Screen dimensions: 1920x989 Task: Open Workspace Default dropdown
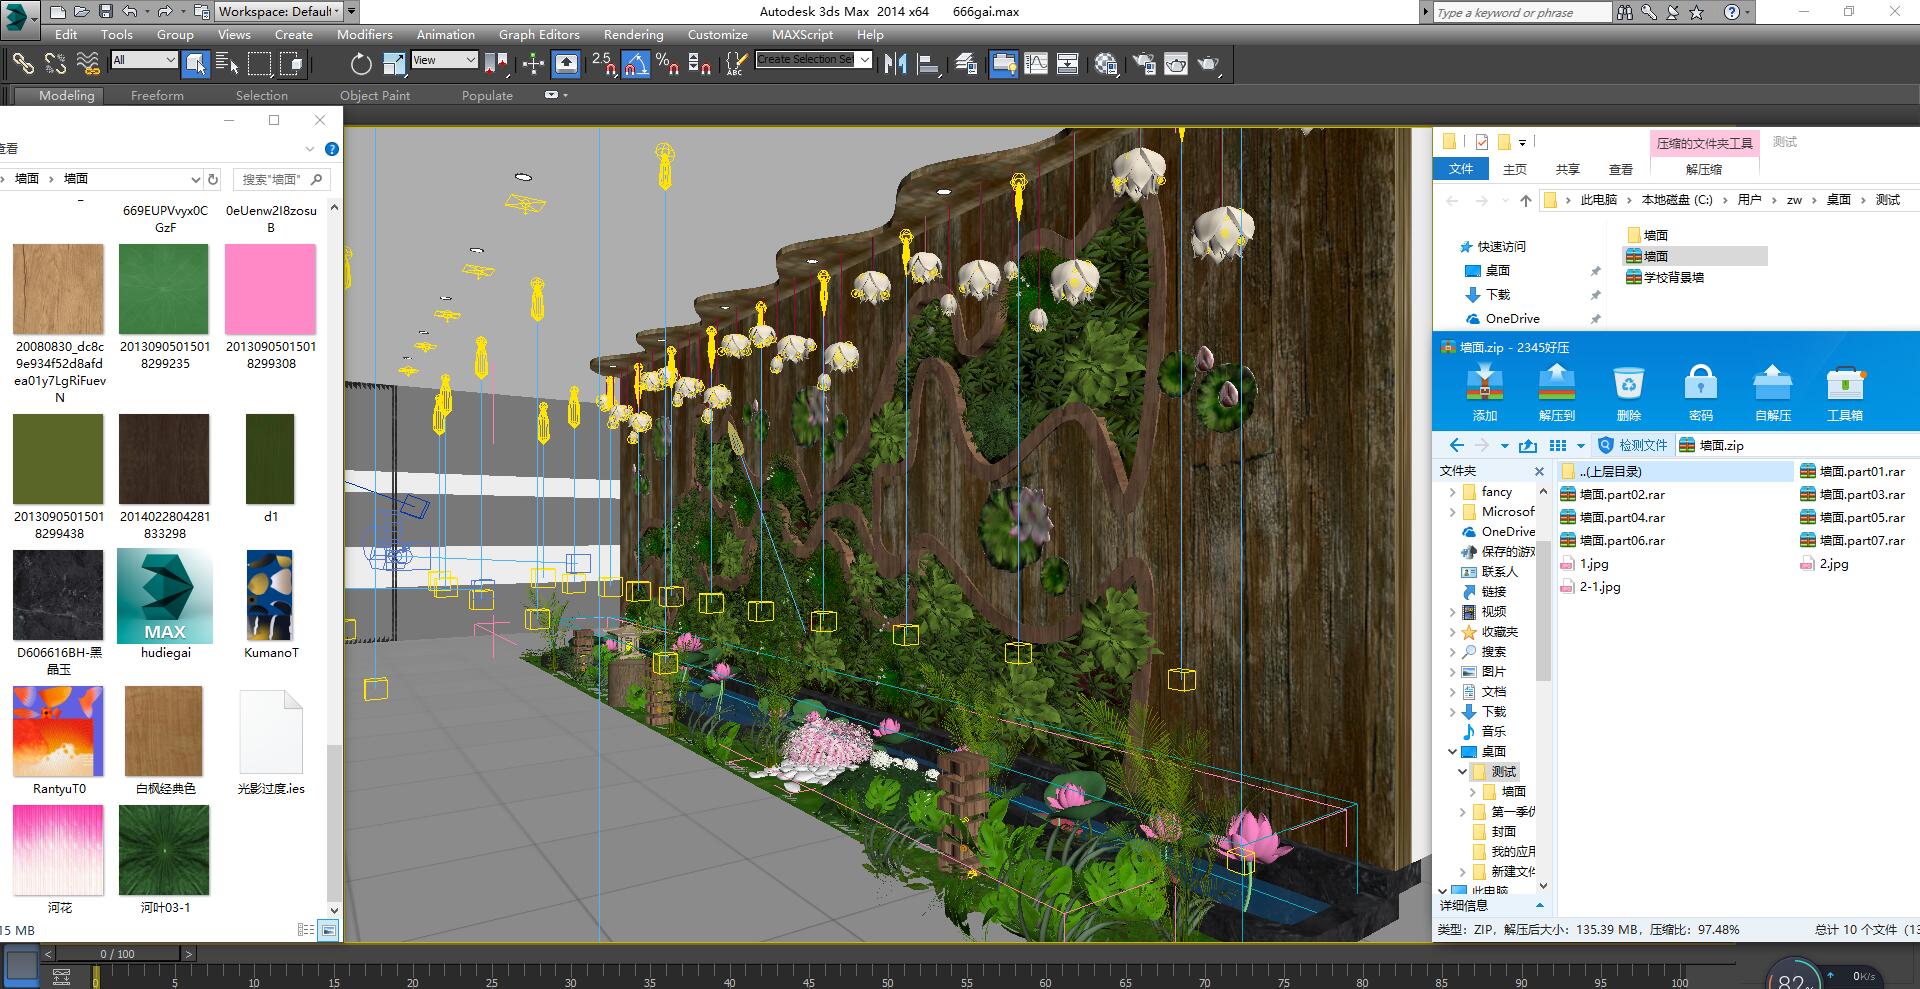(x=279, y=12)
